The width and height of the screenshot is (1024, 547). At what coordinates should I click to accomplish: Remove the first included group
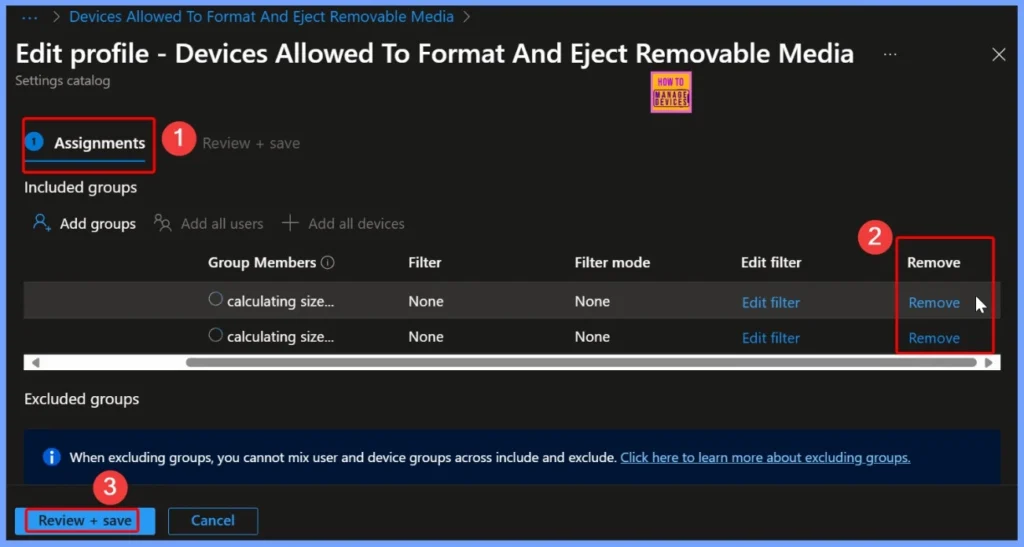(934, 302)
